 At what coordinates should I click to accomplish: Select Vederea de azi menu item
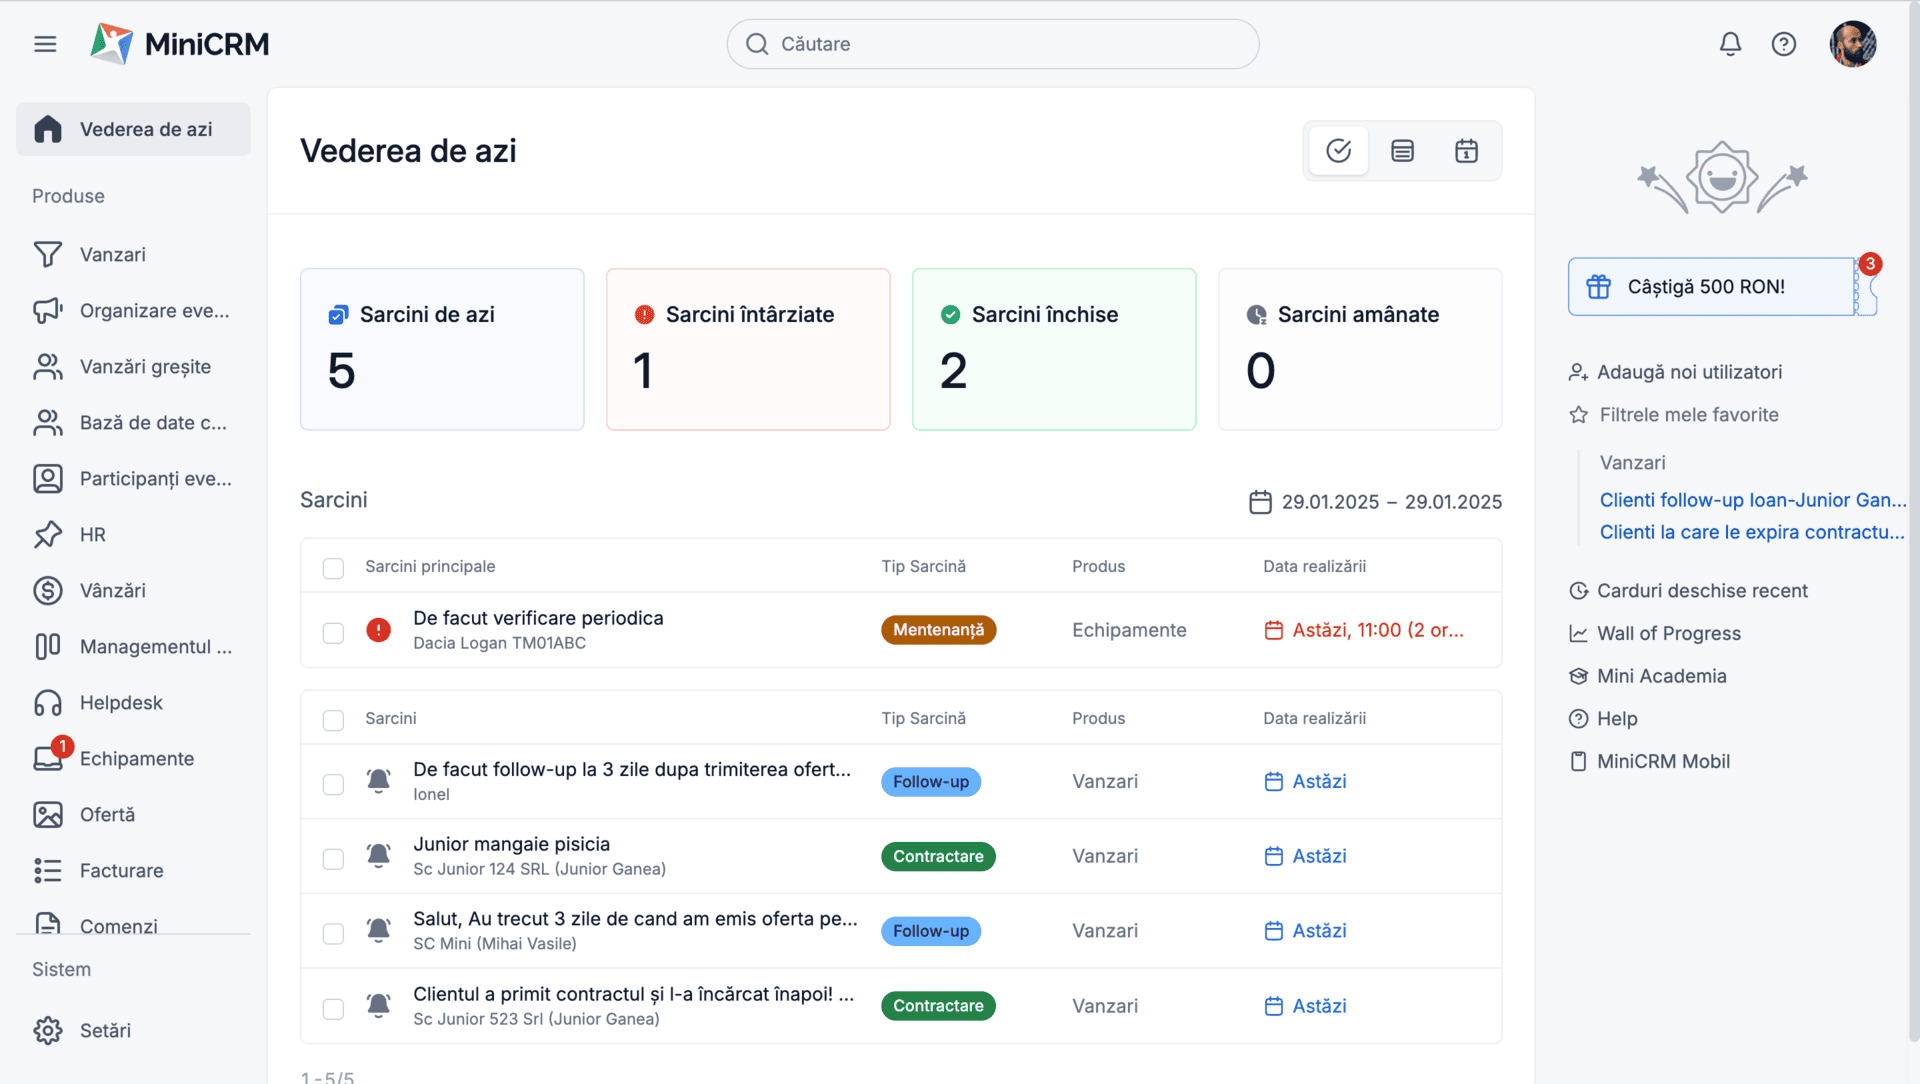pyautogui.click(x=133, y=129)
